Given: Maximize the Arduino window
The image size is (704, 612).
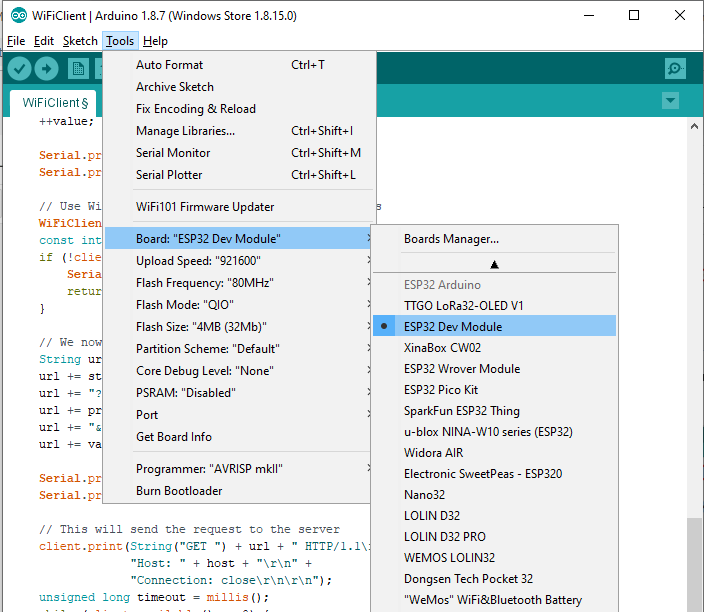Looking at the screenshot, I should (x=634, y=16).
